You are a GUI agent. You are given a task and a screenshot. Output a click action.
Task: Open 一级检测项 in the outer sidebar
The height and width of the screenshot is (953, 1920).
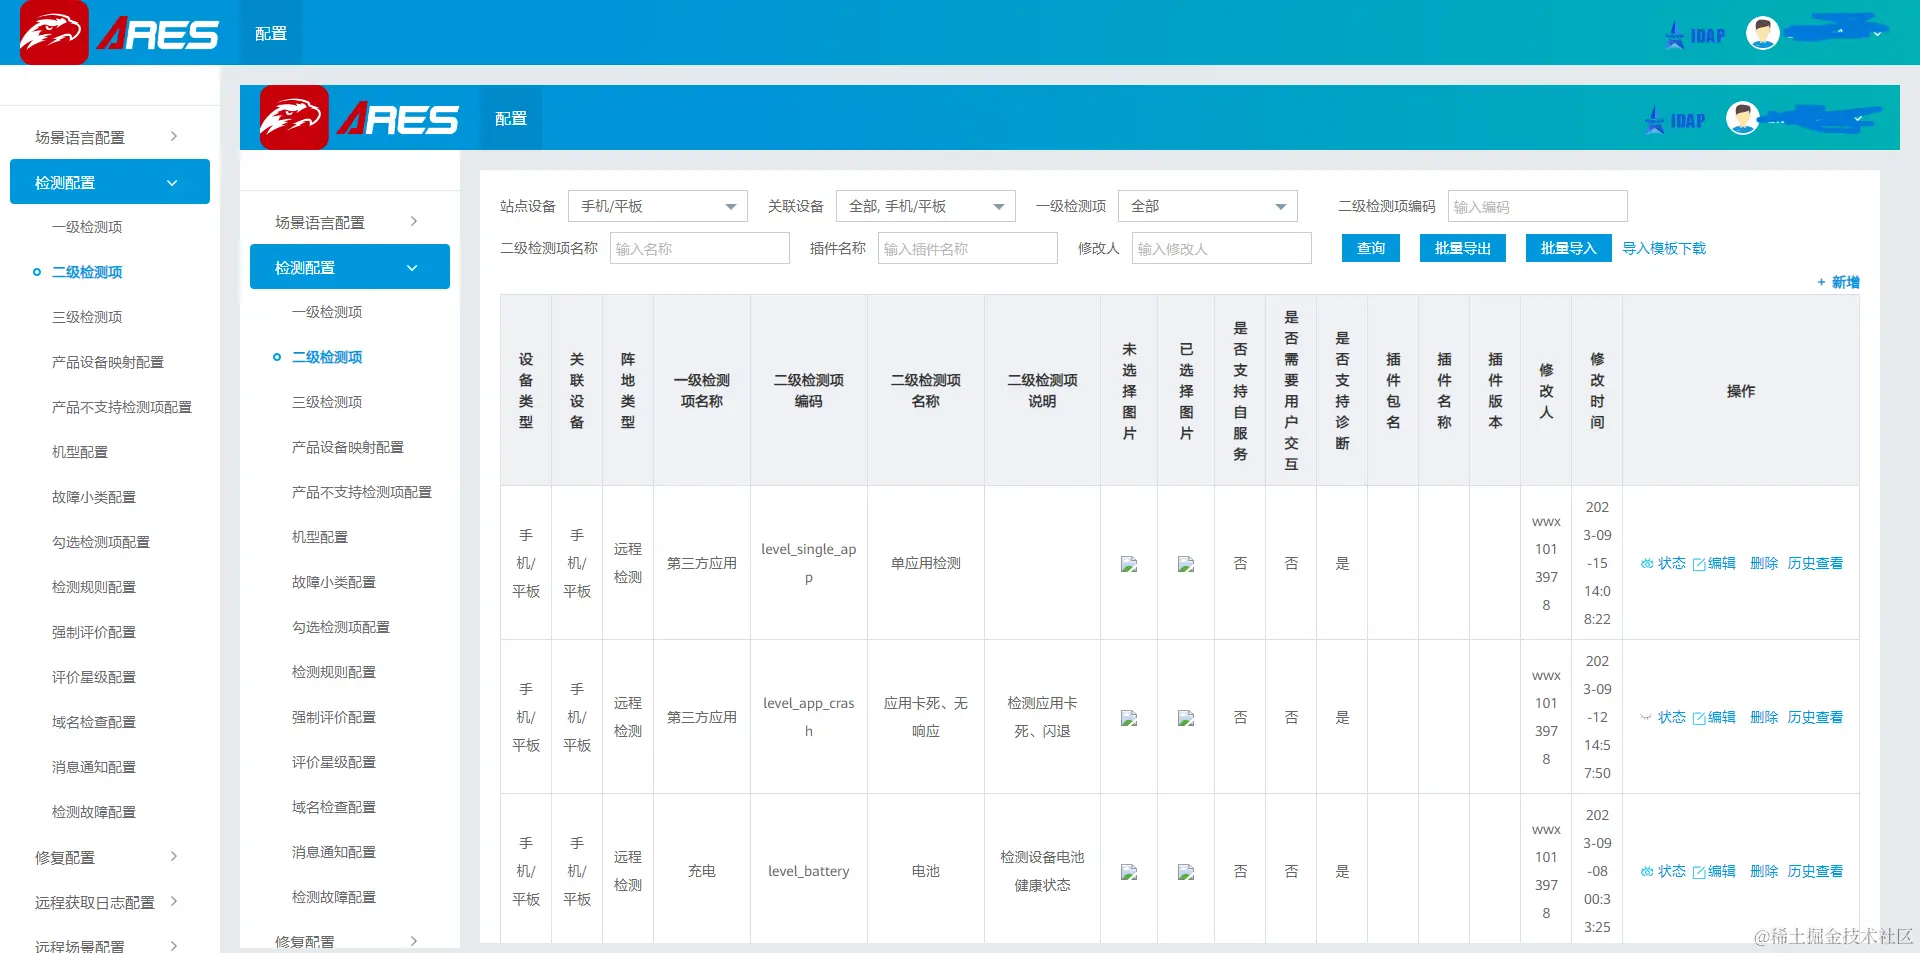point(87,227)
